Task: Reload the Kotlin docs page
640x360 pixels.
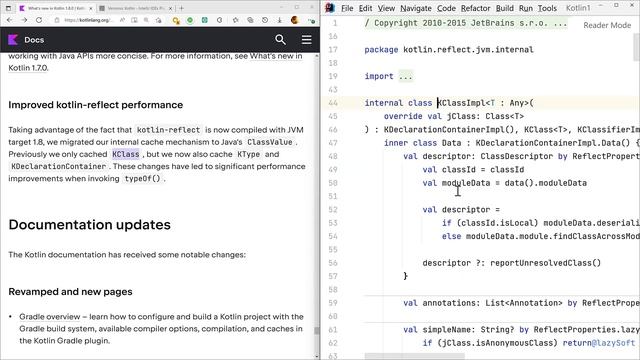Action: coord(39,20)
